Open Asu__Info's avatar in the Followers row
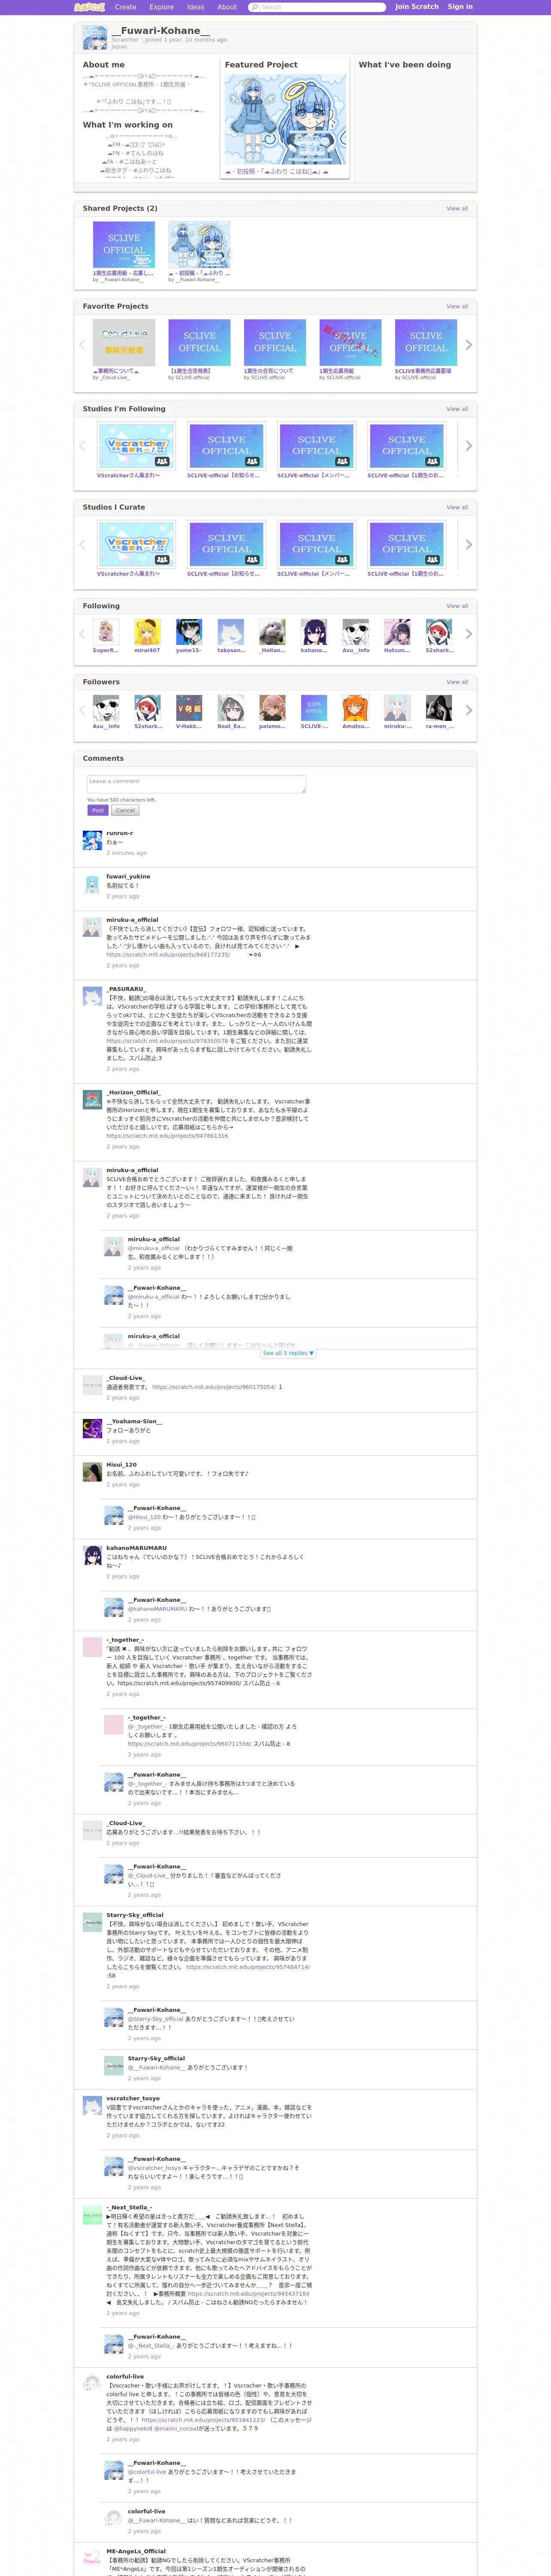This screenshot has width=551, height=2576. coord(106,708)
